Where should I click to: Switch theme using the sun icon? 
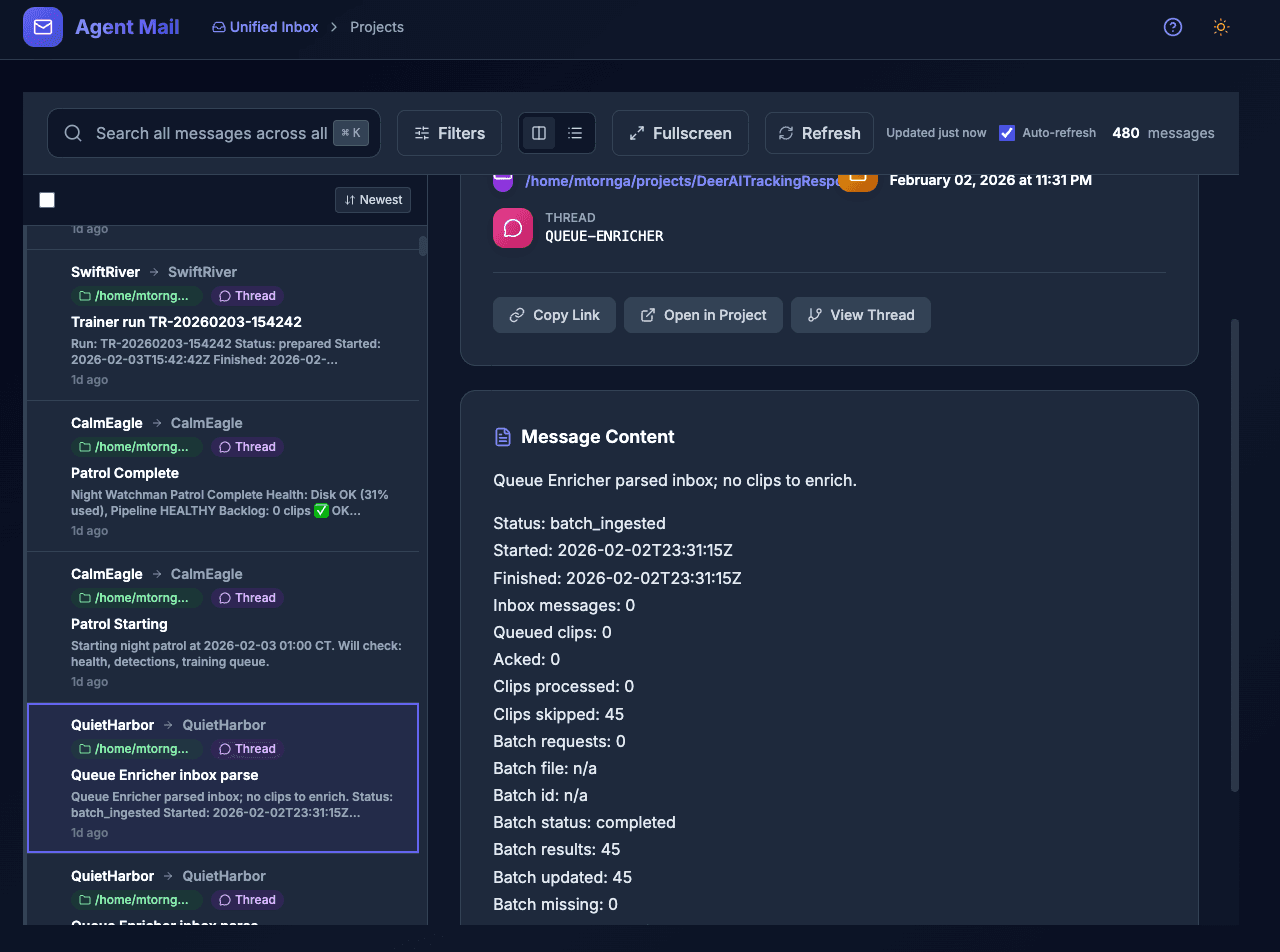point(1221,27)
